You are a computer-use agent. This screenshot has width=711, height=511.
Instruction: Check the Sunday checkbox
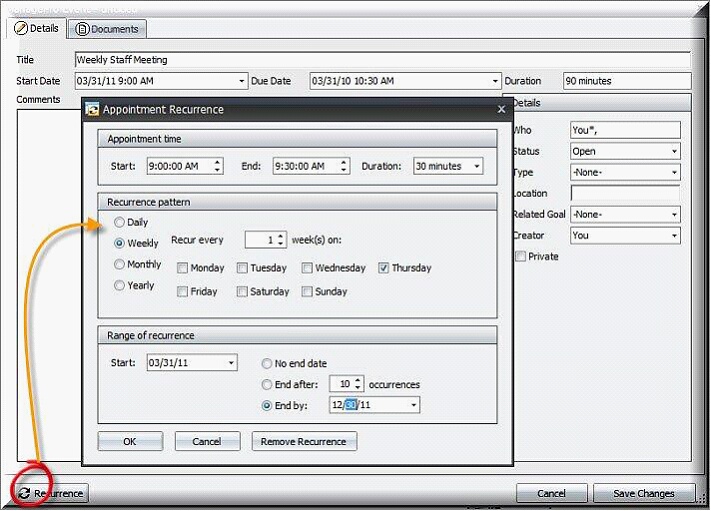click(307, 292)
